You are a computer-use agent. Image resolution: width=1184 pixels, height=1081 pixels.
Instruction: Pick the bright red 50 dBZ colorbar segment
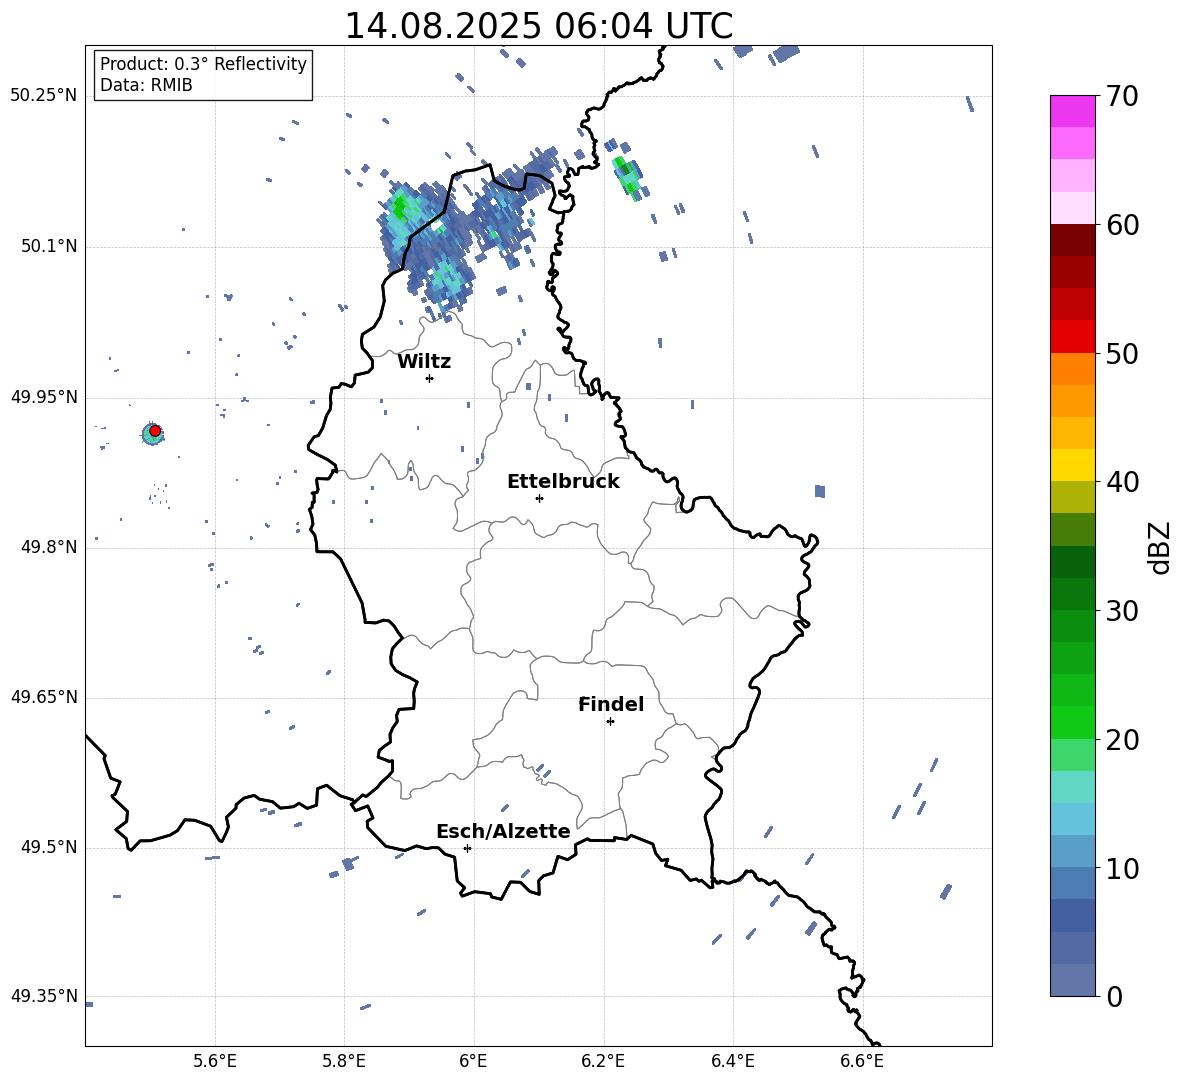coord(1072,337)
